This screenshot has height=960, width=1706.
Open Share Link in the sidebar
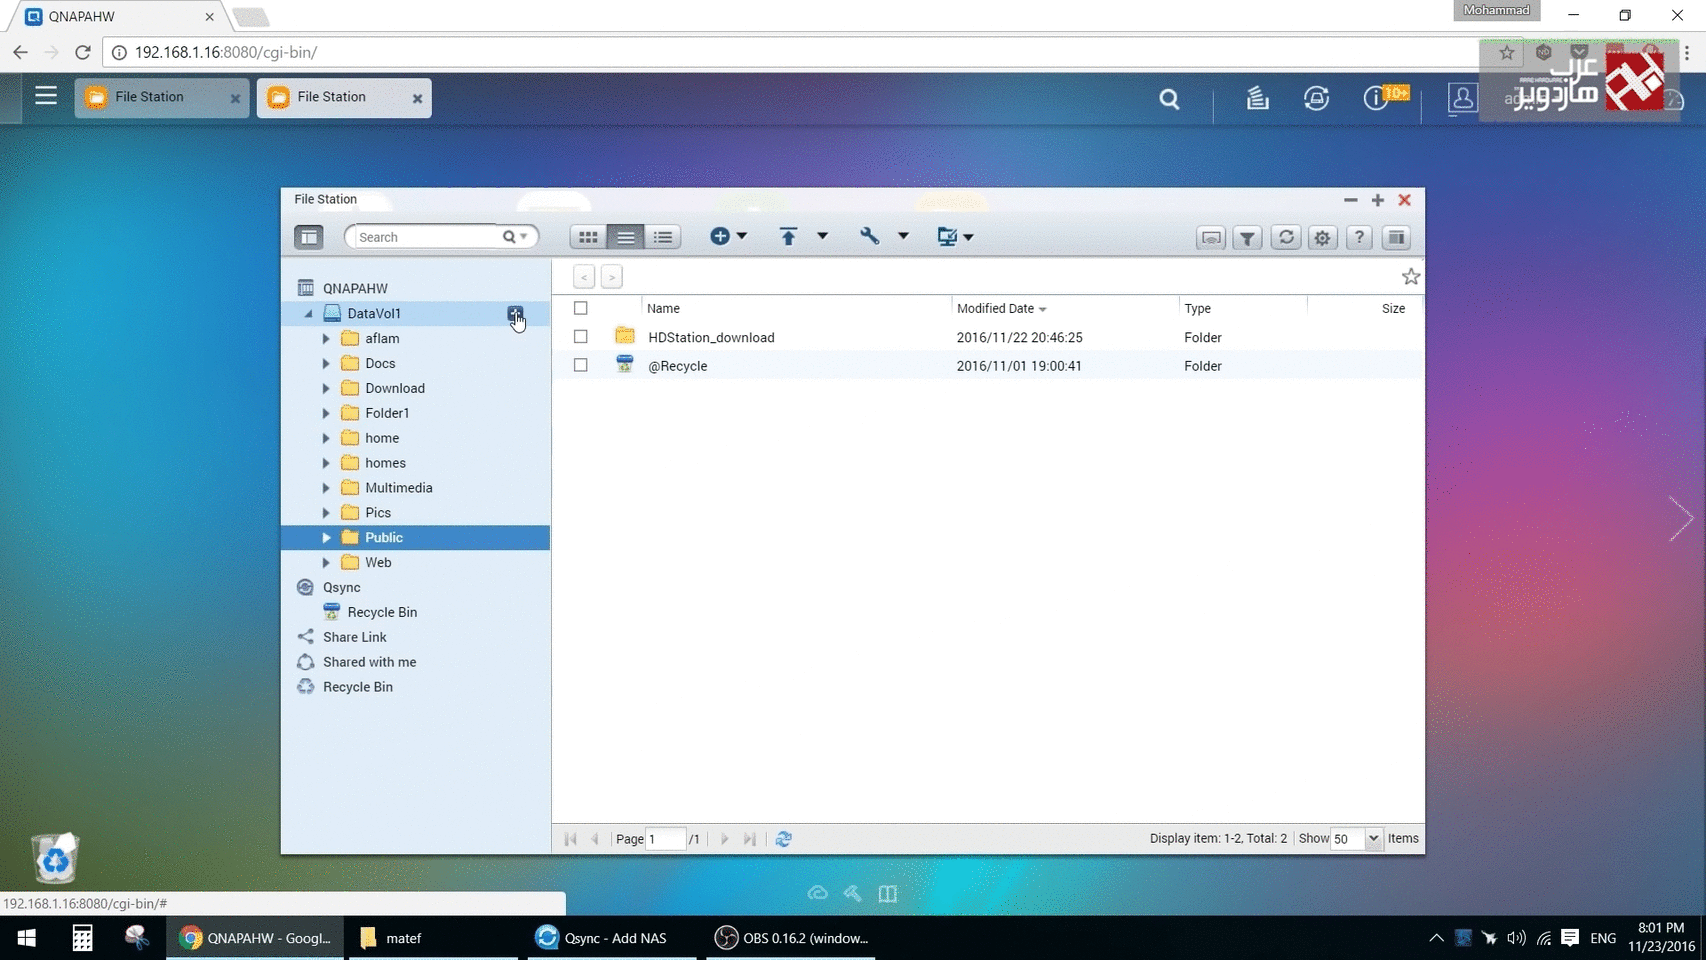point(355,637)
